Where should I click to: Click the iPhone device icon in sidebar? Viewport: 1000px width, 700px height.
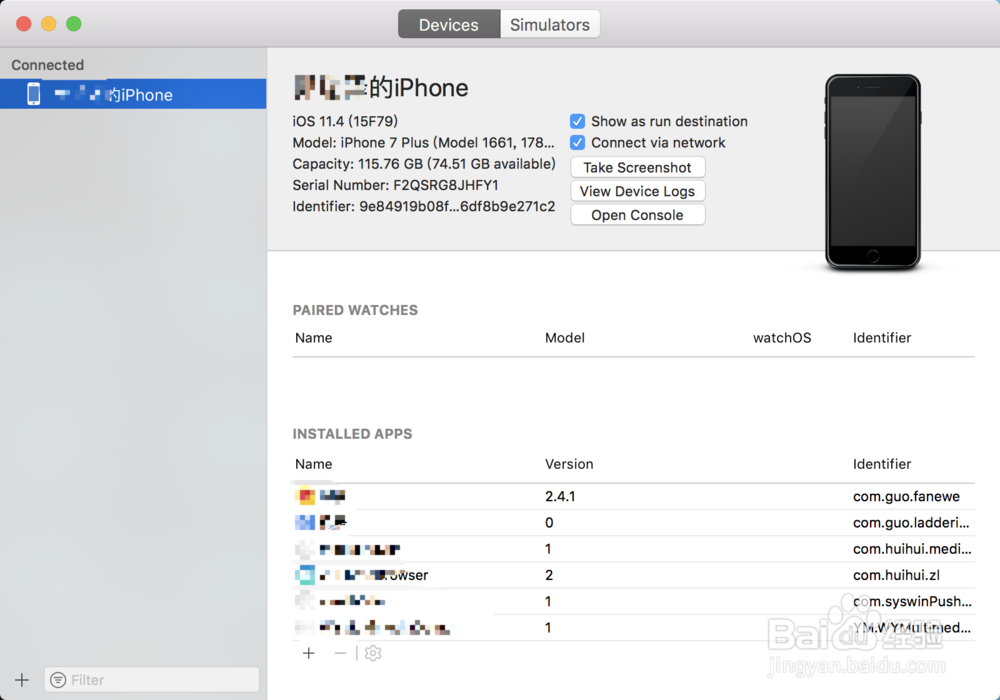pyautogui.click(x=34, y=94)
